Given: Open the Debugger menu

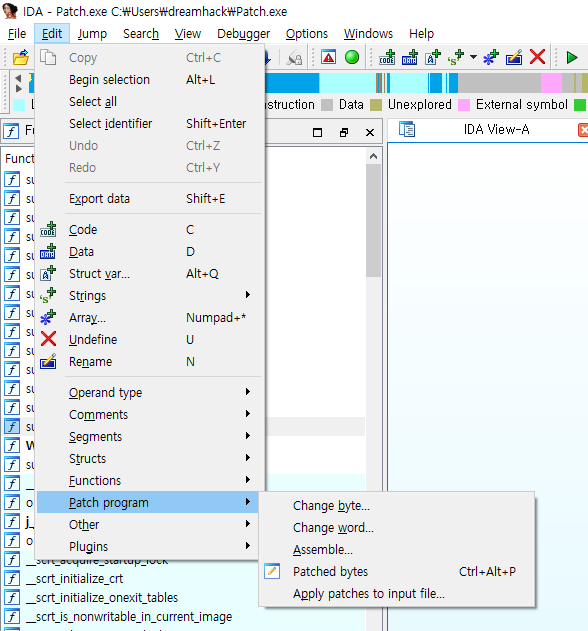Looking at the screenshot, I should point(243,33).
